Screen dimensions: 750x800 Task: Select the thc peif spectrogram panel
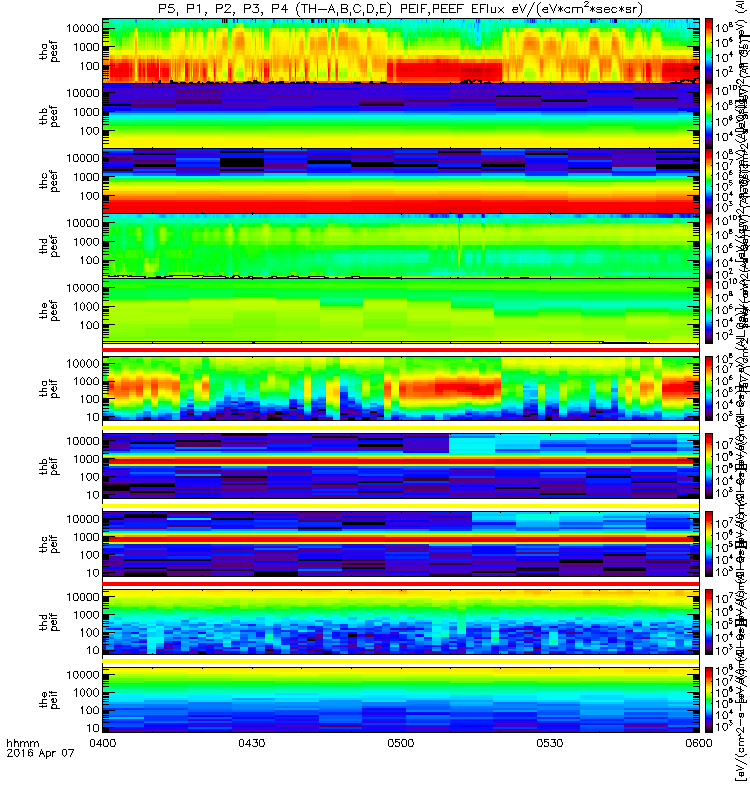401,544
